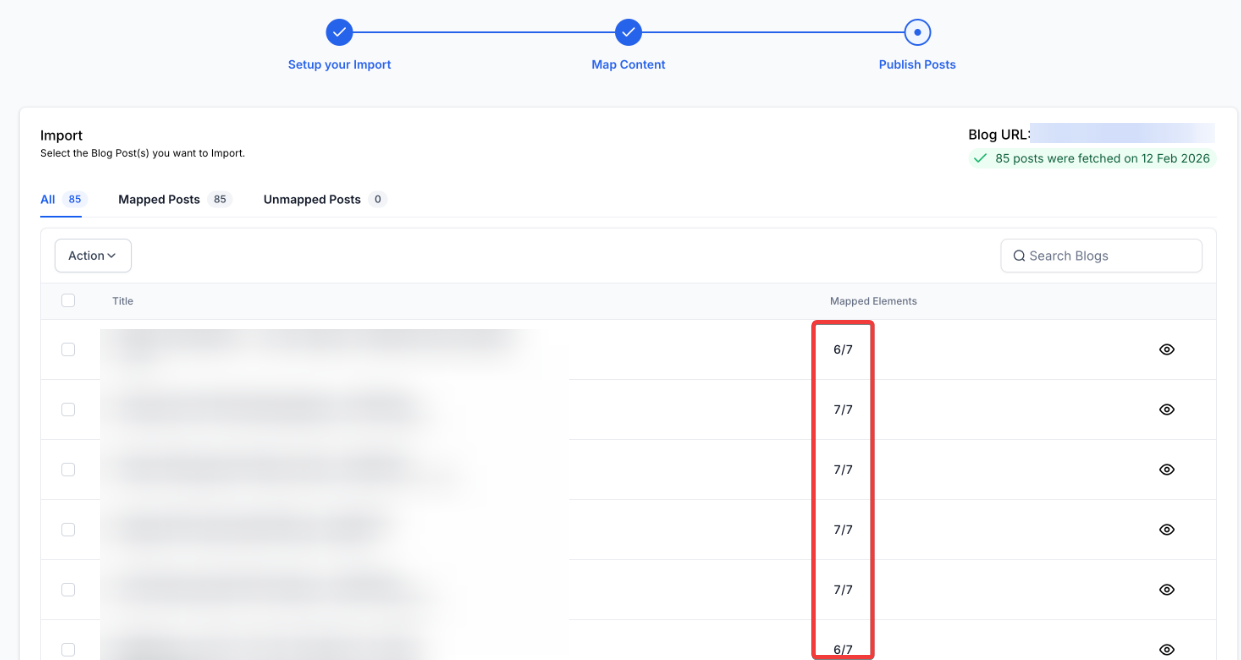Click the magnifier icon in Search Blogs
This screenshot has width=1241, height=660.
pos(1019,256)
